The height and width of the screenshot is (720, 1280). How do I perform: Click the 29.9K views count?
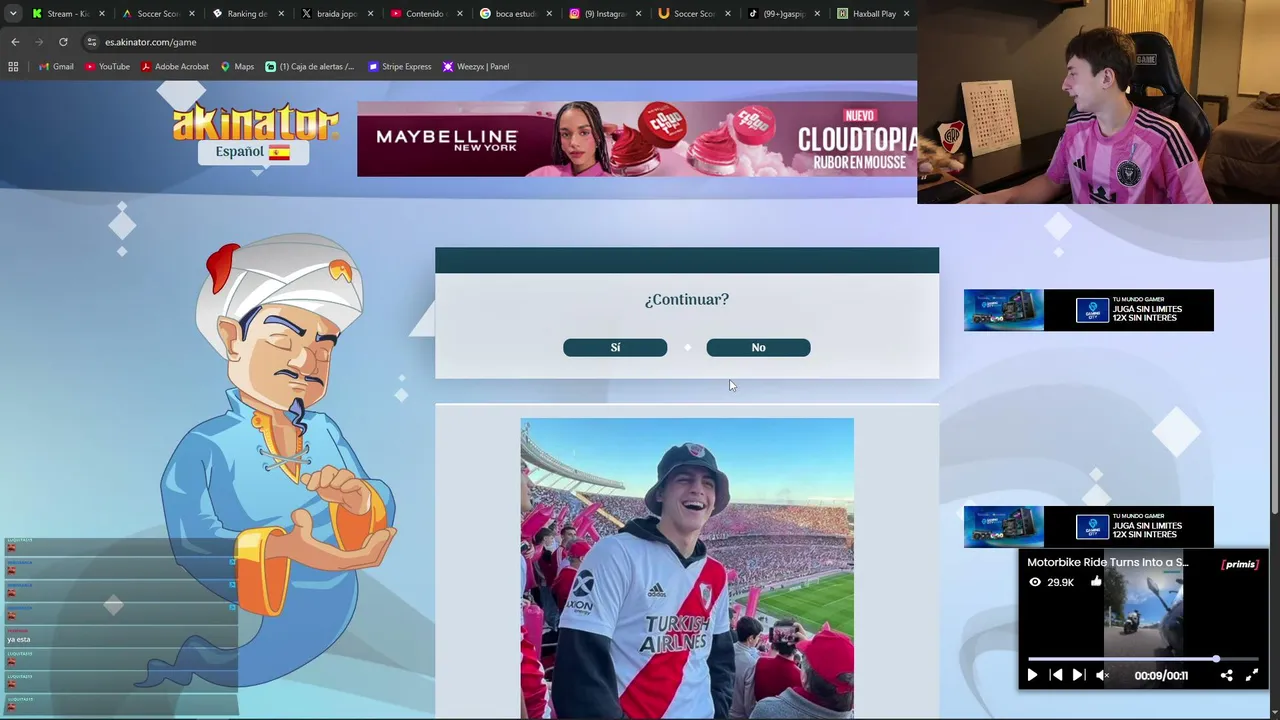click(x=1060, y=582)
